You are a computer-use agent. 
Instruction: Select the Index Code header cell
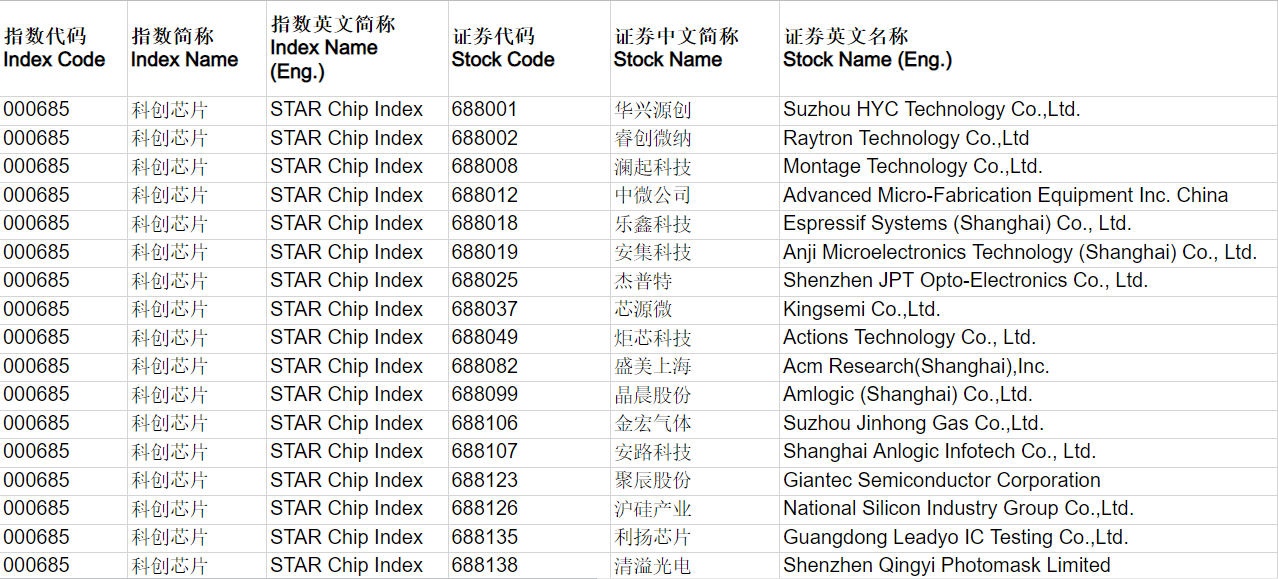pos(64,48)
